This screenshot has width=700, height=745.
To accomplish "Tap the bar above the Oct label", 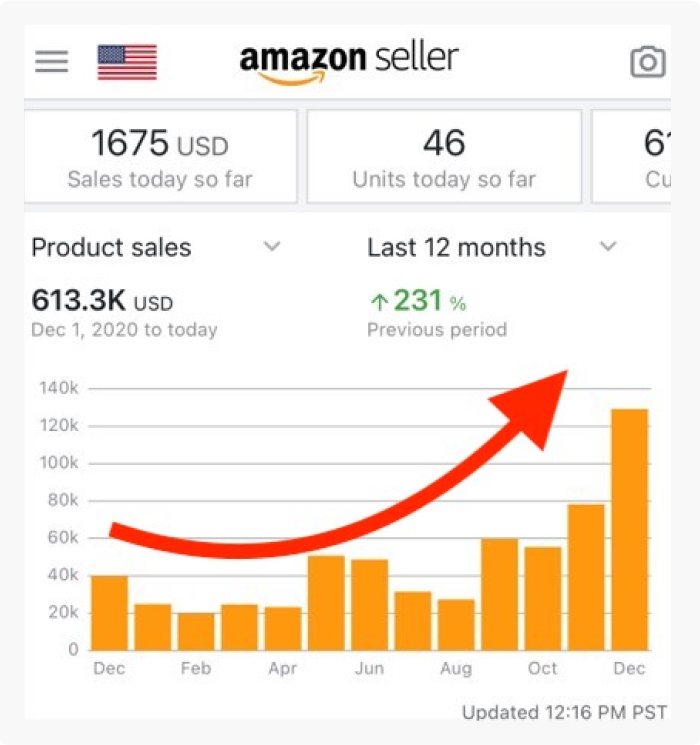I will coord(543,599).
